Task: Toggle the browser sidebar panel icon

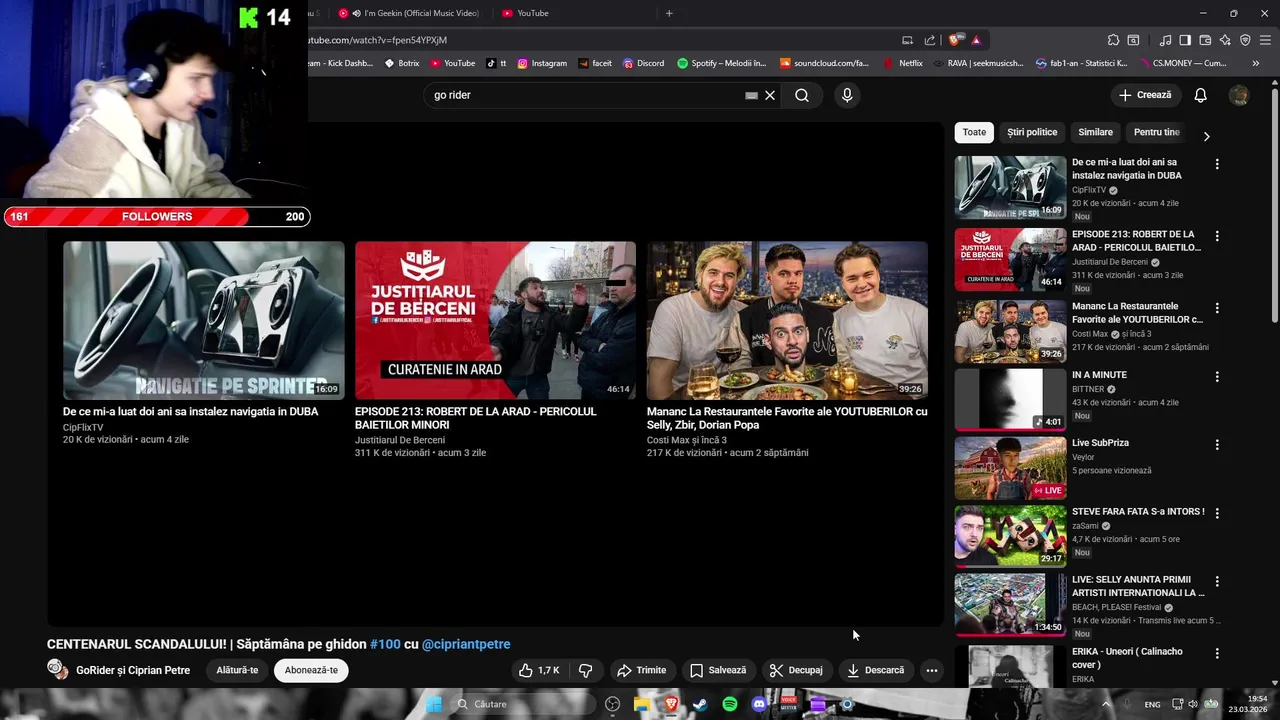Action: click(x=1185, y=40)
